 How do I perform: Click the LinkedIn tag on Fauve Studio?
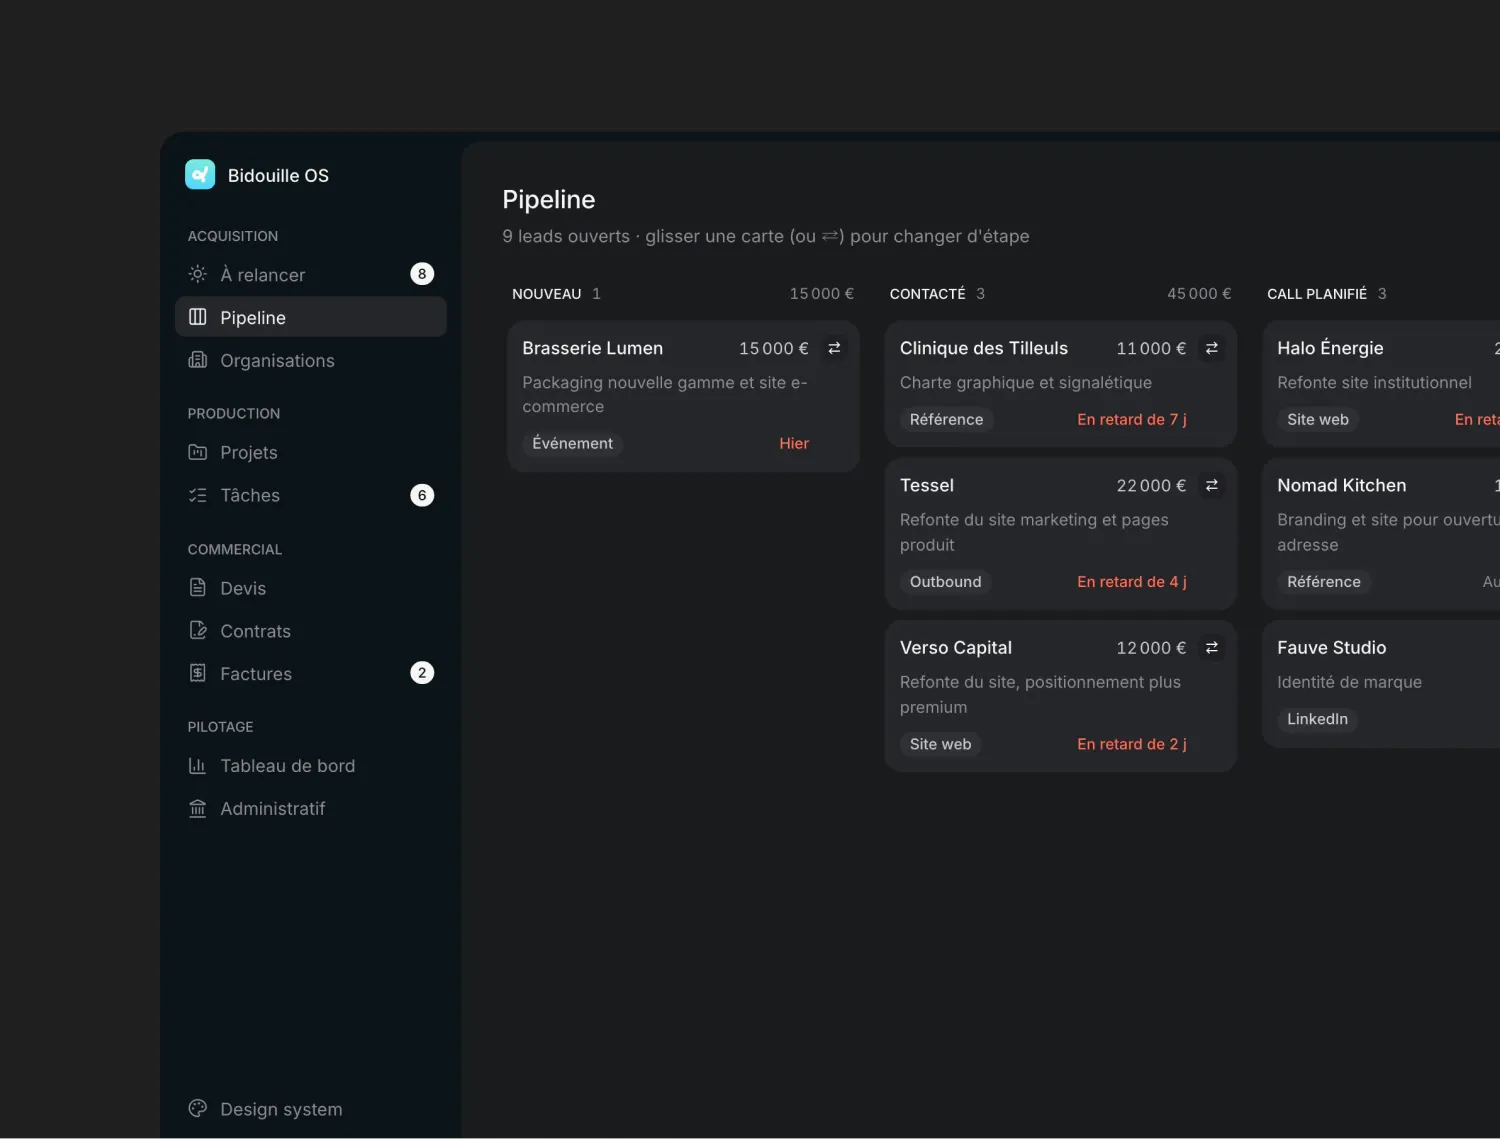tap(1317, 719)
